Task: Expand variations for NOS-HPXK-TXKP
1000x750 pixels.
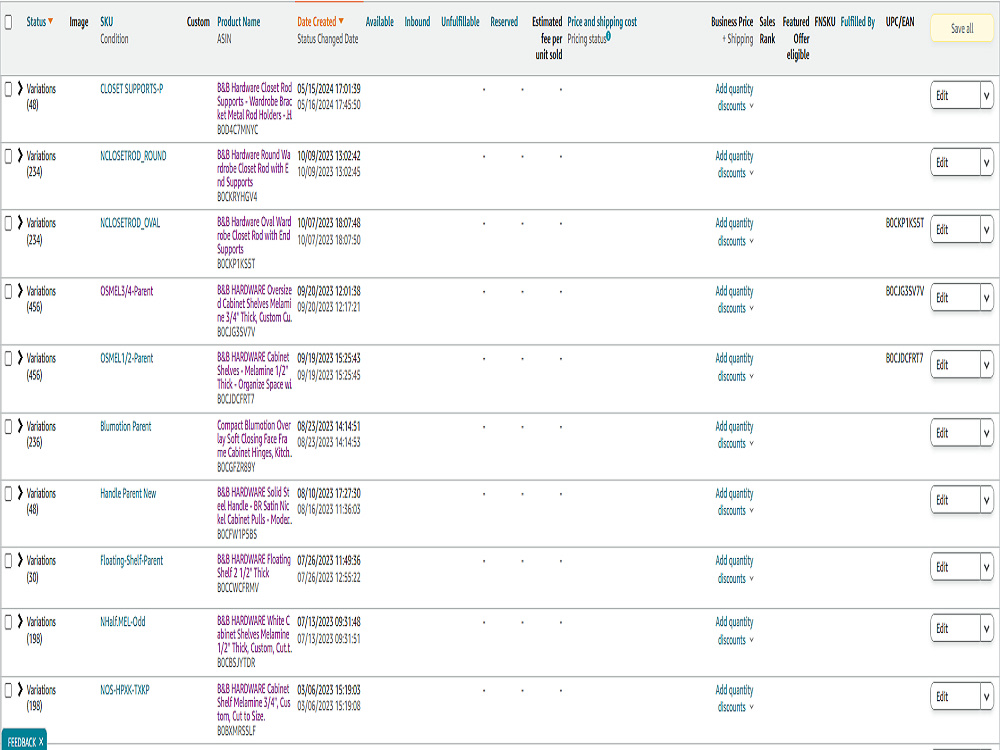Action: pos(20,689)
